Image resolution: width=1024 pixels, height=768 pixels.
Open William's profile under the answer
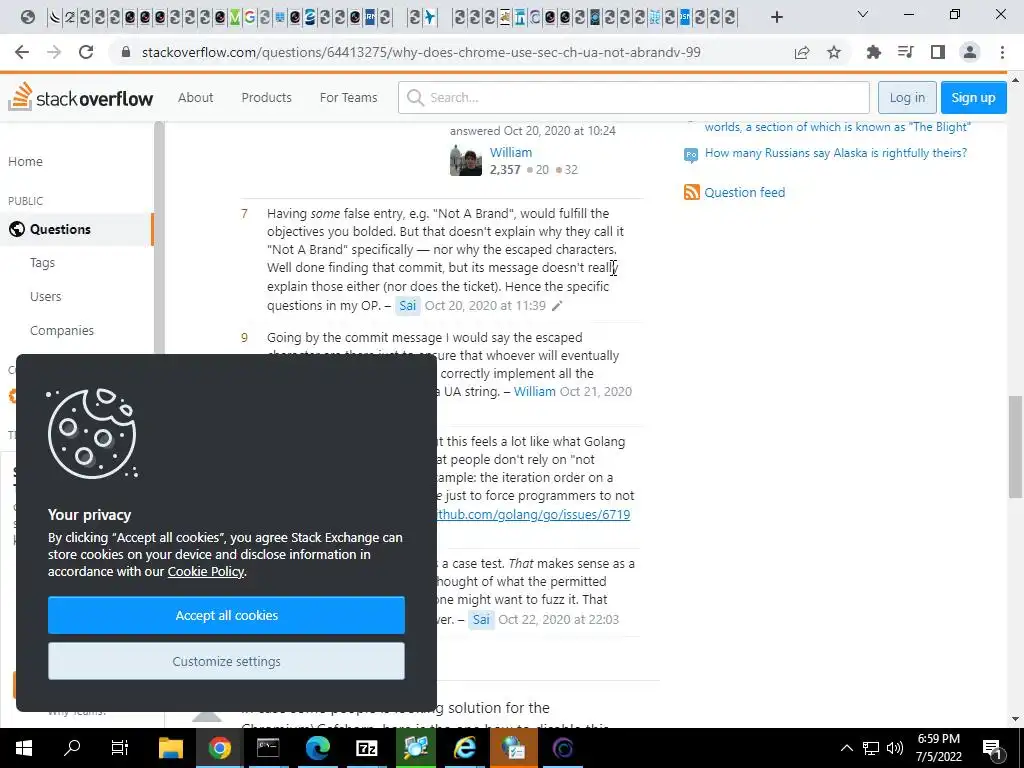click(x=511, y=152)
